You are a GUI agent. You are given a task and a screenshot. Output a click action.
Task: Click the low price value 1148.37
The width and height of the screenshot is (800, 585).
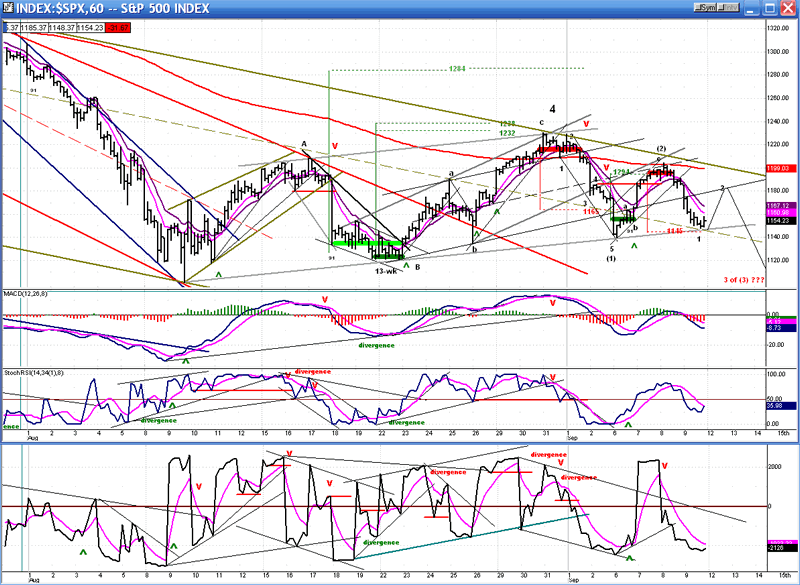point(62,28)
